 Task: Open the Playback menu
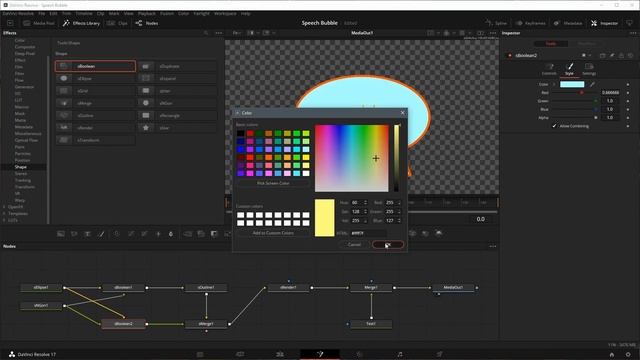[x=147, y=13]
